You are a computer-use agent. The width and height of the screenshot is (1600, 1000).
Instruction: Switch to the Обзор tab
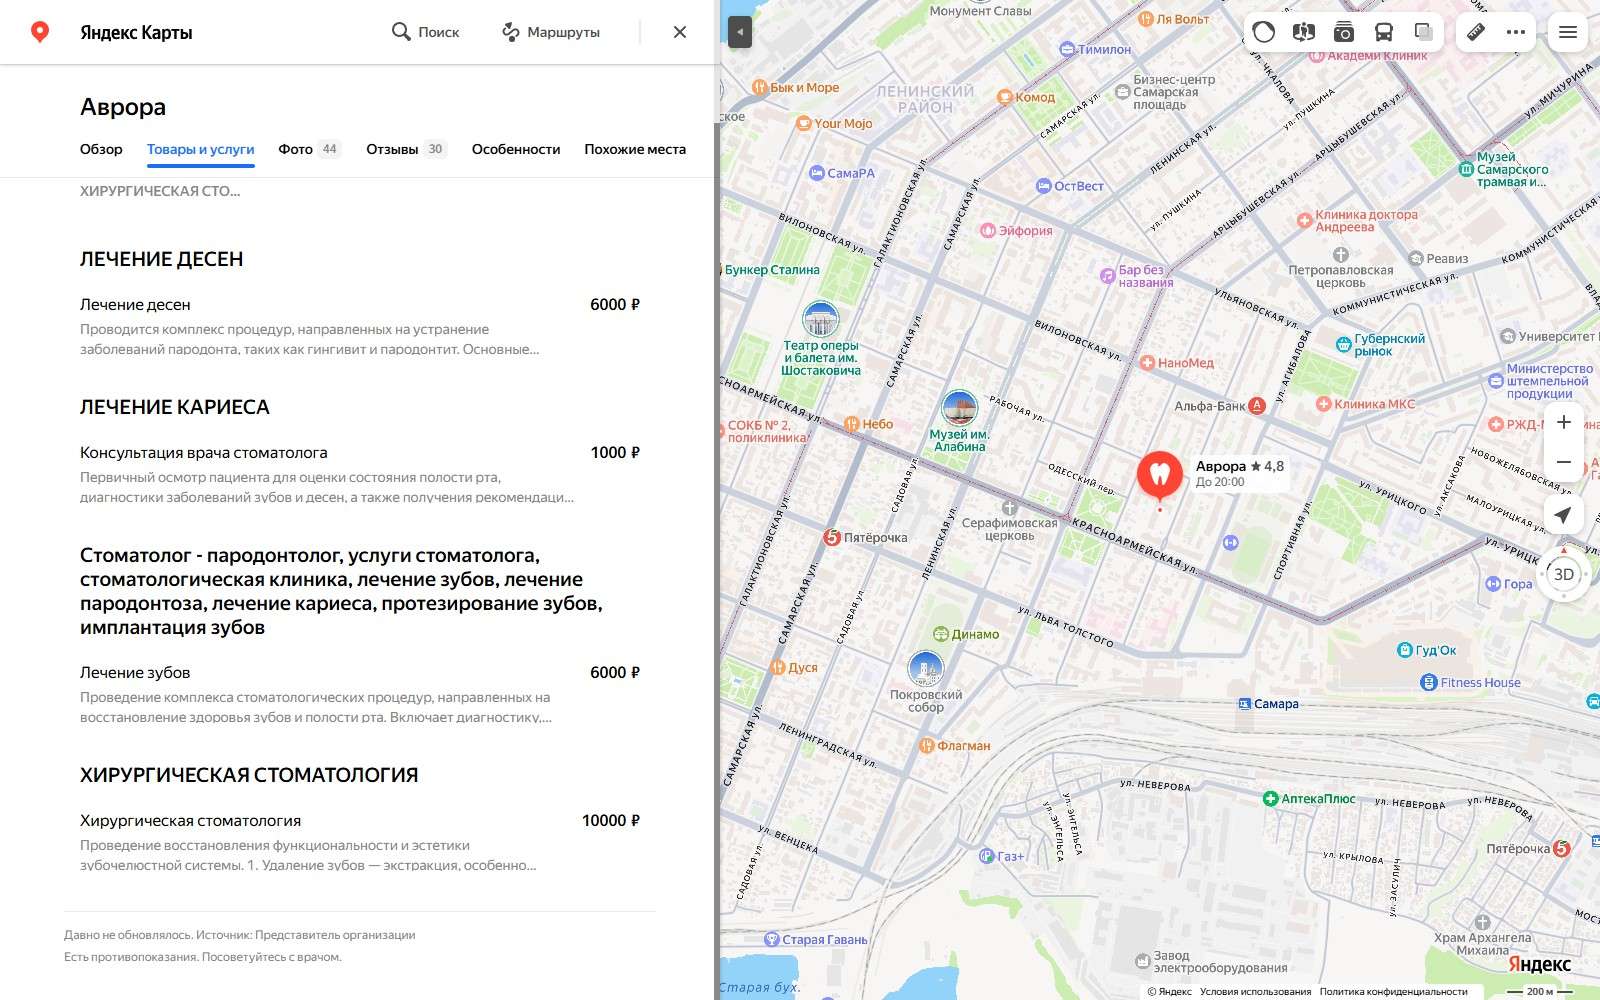(101, 149)
